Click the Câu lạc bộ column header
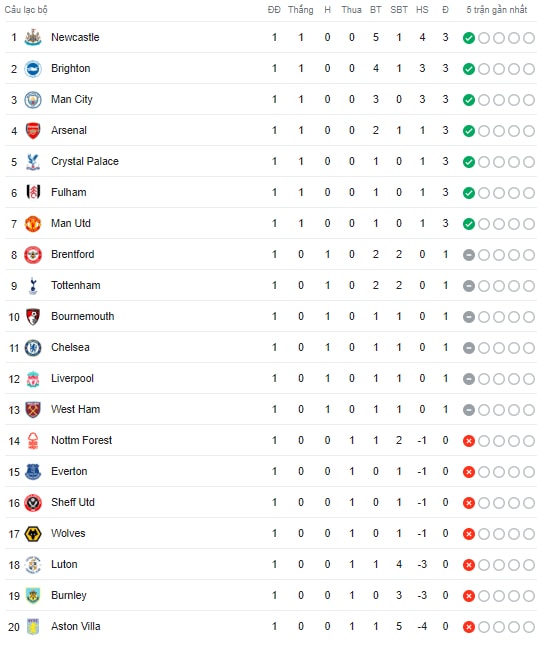This screenshot has height=651, width=544. [26, 10]
